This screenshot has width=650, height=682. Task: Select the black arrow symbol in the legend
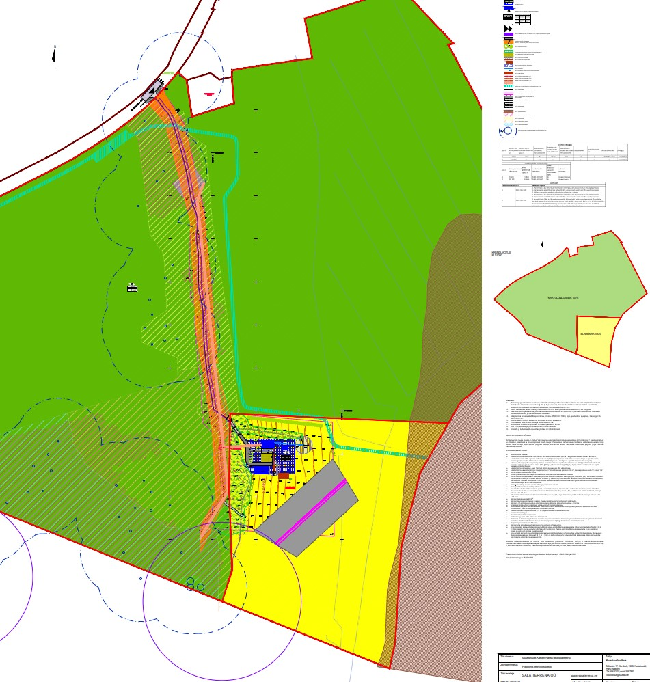(x=509, y=31)
